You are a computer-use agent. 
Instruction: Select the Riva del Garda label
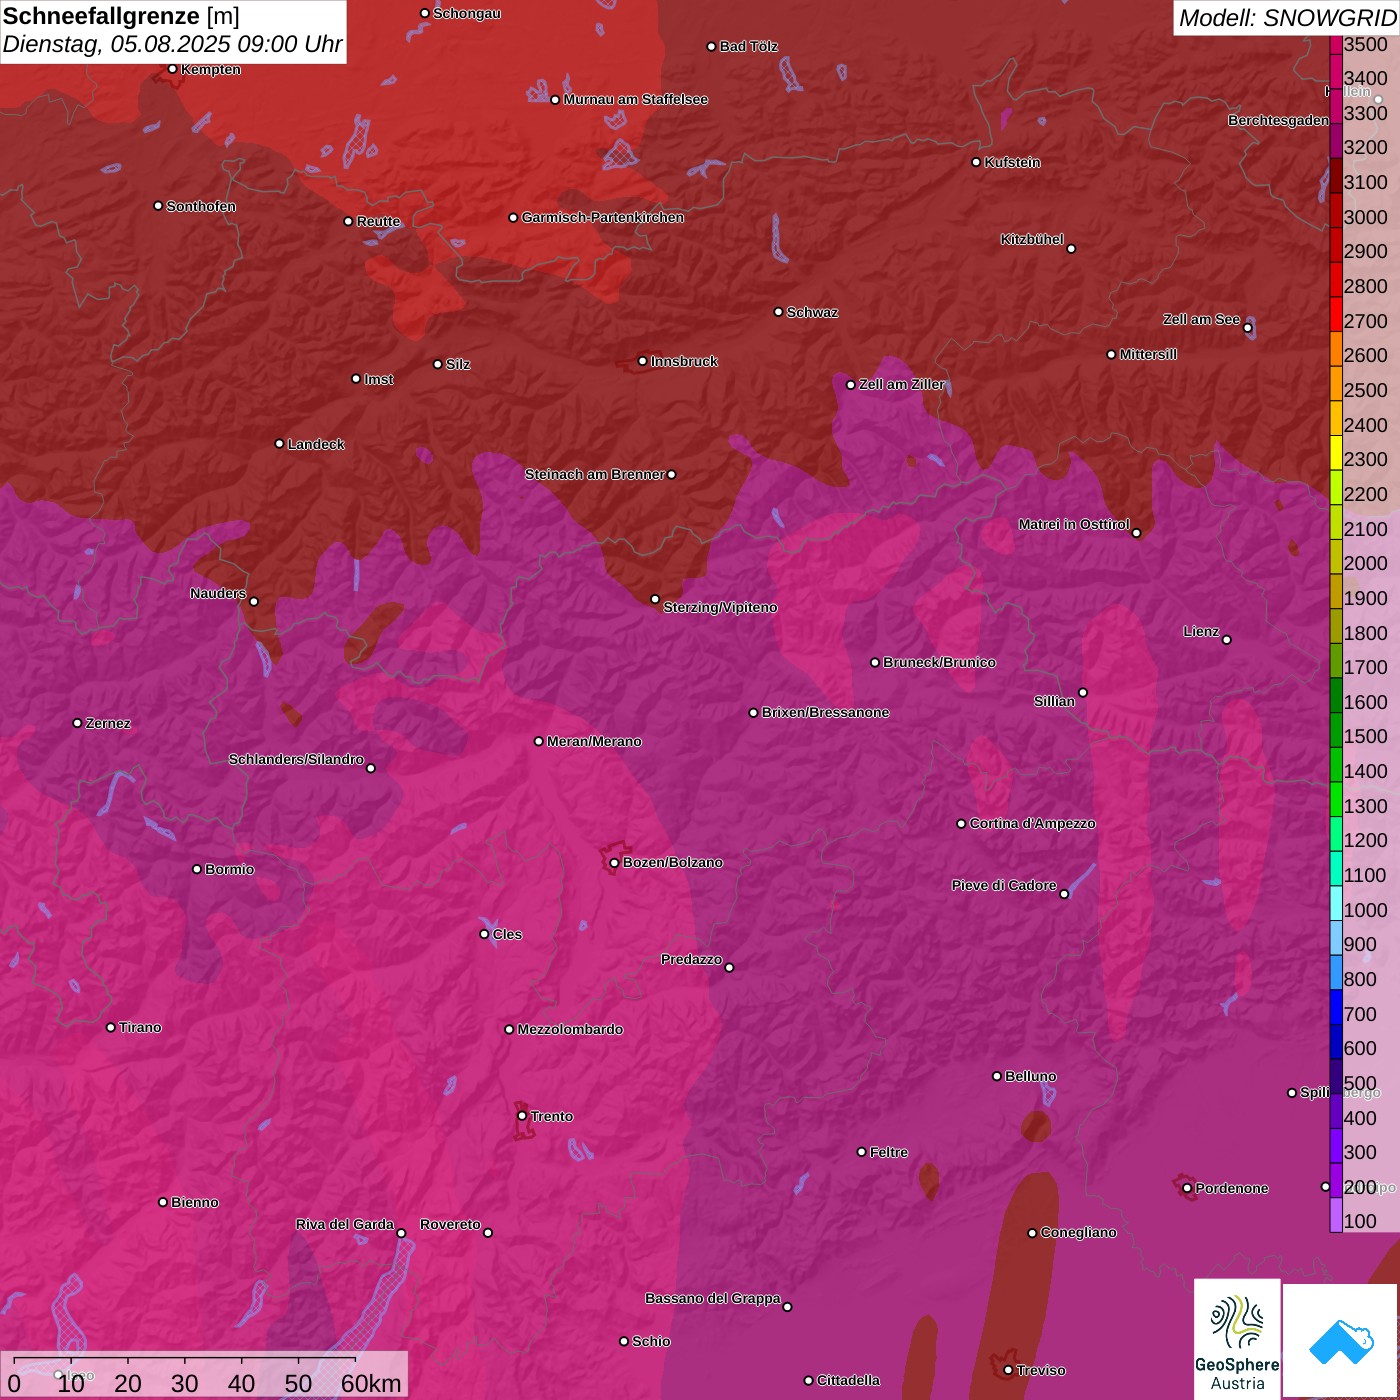pyautogui.click(x=345, y=1224)
